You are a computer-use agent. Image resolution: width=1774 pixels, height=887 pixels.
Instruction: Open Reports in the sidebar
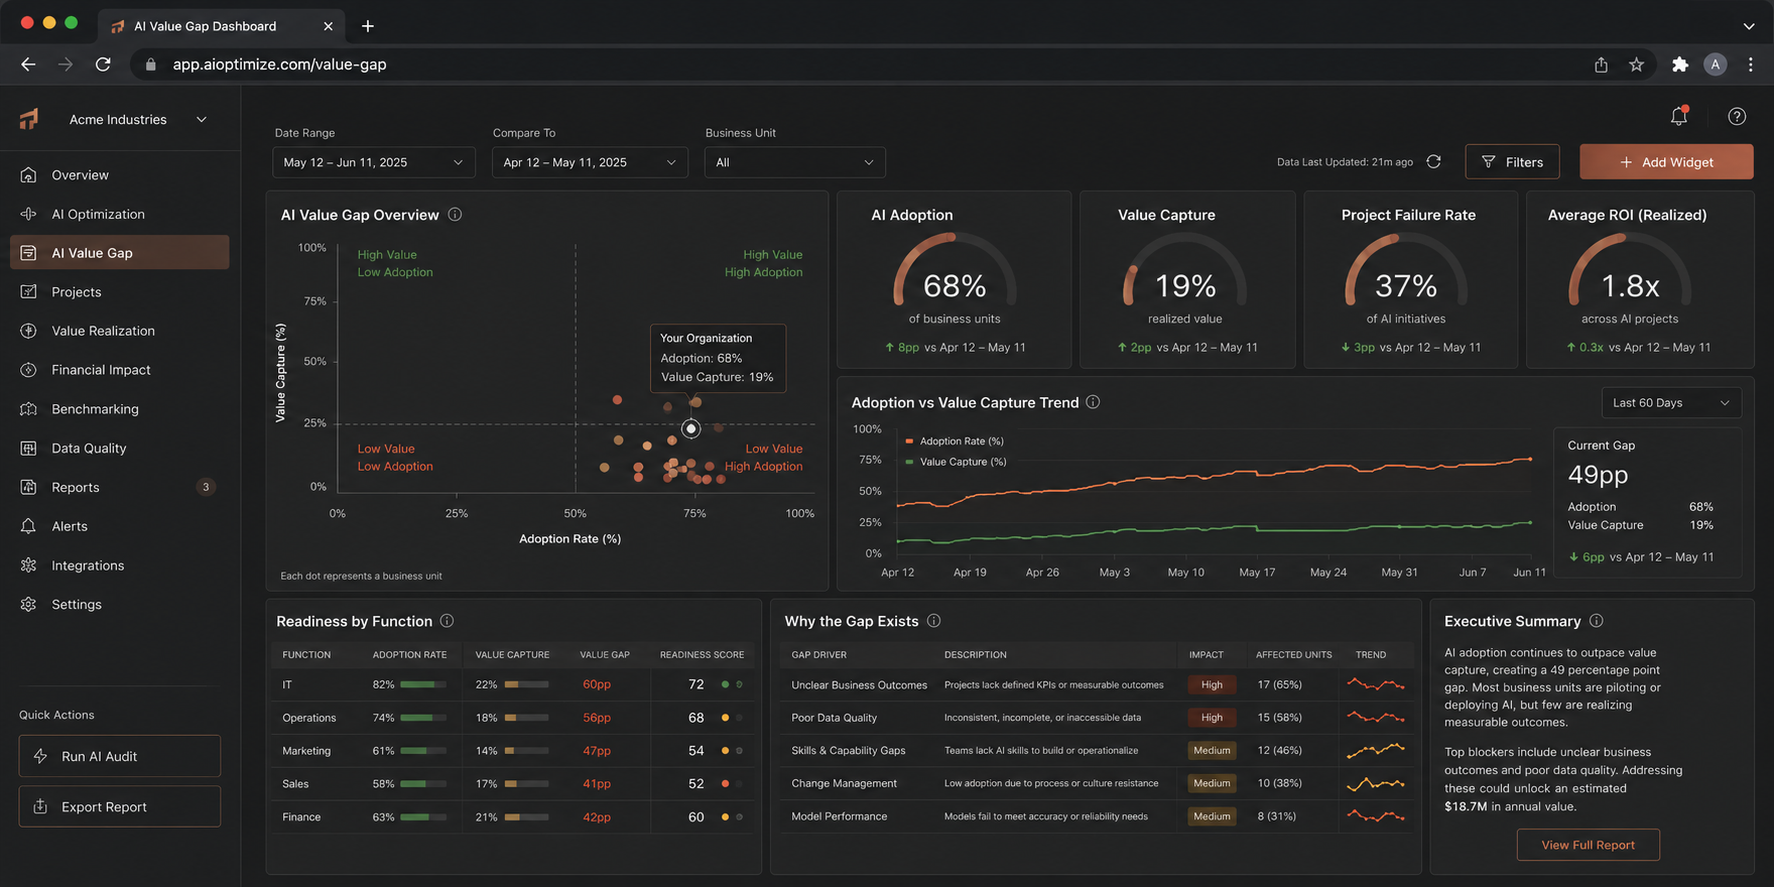(x=119, y=487)
